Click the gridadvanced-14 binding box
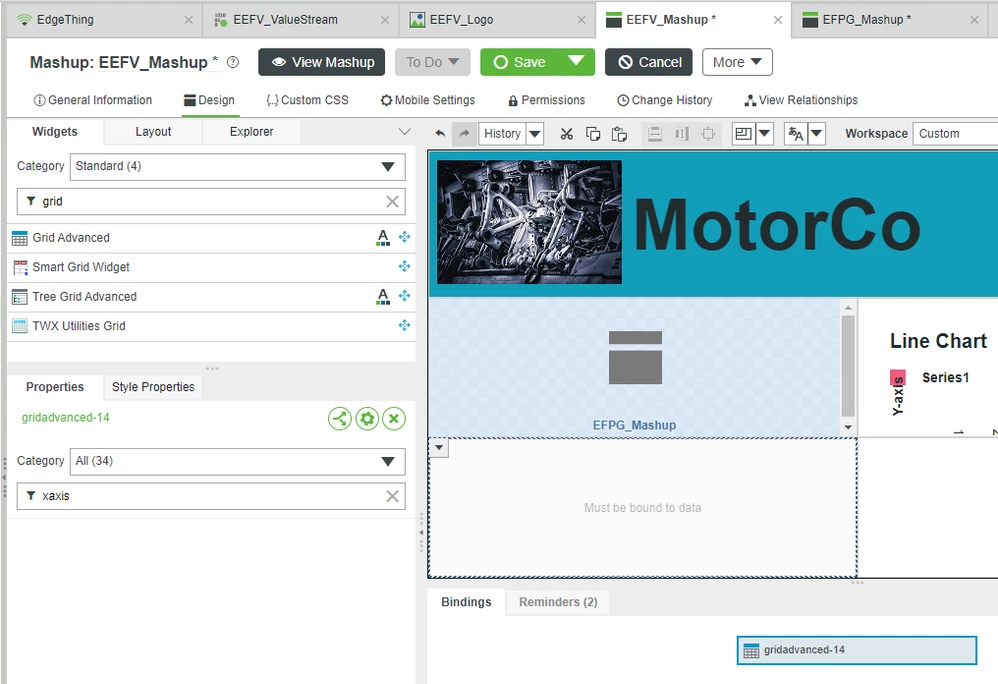998x684 pixels. [857, 650]
